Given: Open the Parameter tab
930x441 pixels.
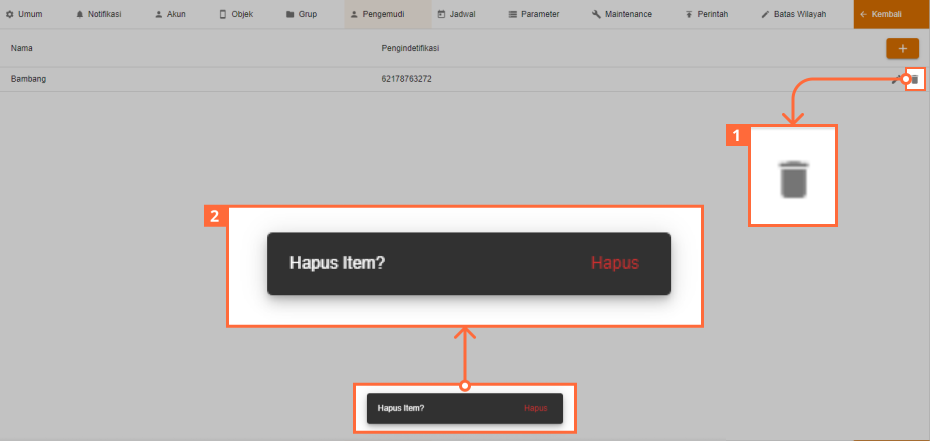Looking at the screenshot, I should 533,15.
